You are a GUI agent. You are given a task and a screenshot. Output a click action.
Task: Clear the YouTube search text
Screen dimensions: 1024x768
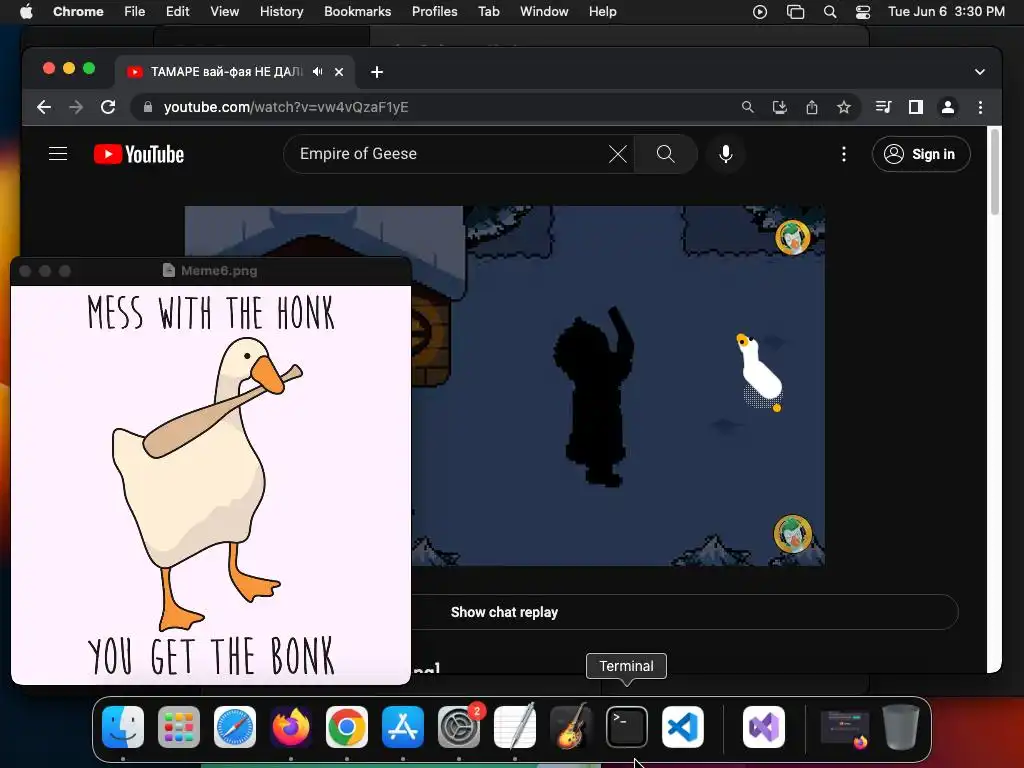[618, 154]
